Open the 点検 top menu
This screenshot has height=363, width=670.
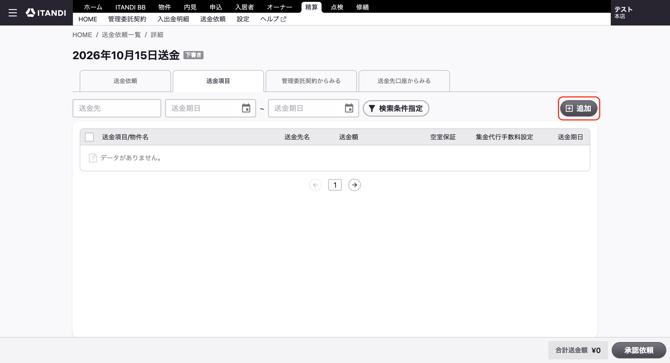337,7
